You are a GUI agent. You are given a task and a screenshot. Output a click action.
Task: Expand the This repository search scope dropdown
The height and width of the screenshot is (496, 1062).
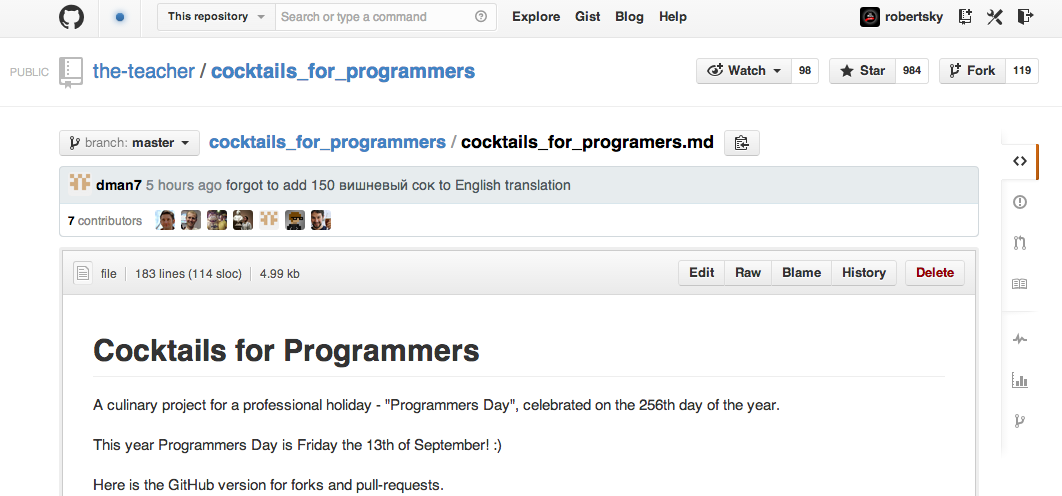click(217, 17)
